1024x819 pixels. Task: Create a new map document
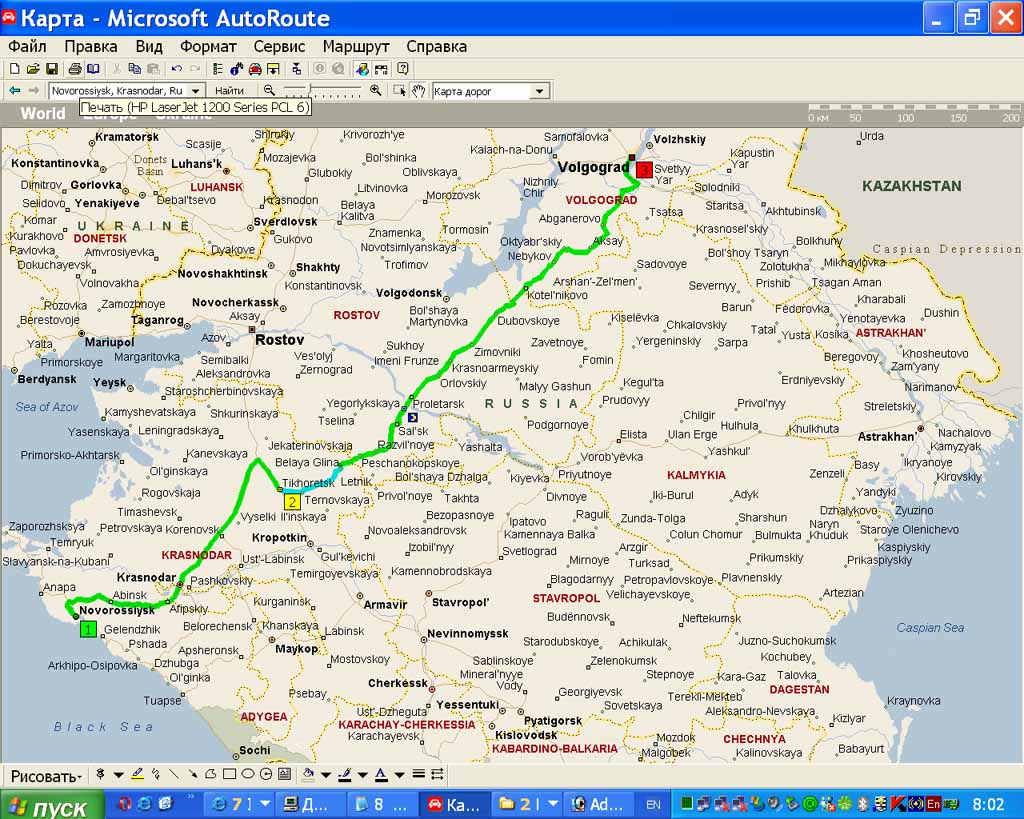(14, 69)
